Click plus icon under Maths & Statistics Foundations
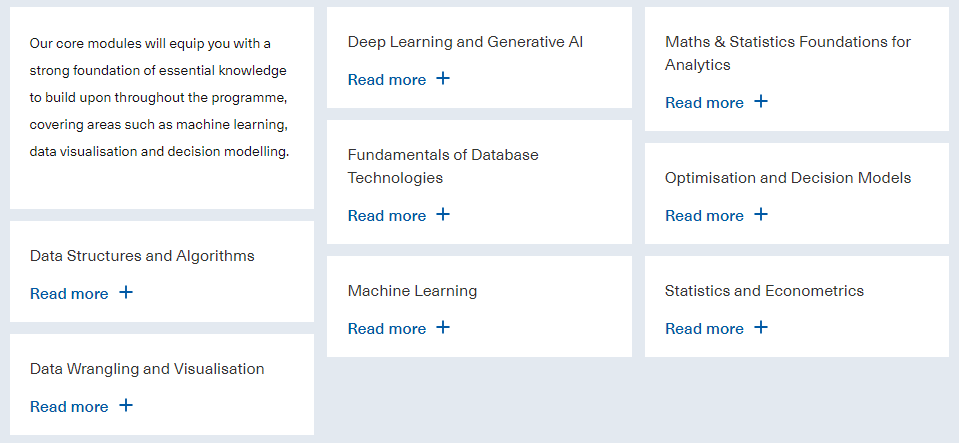Viewport: 959px width, 443px height. (760, 101)
